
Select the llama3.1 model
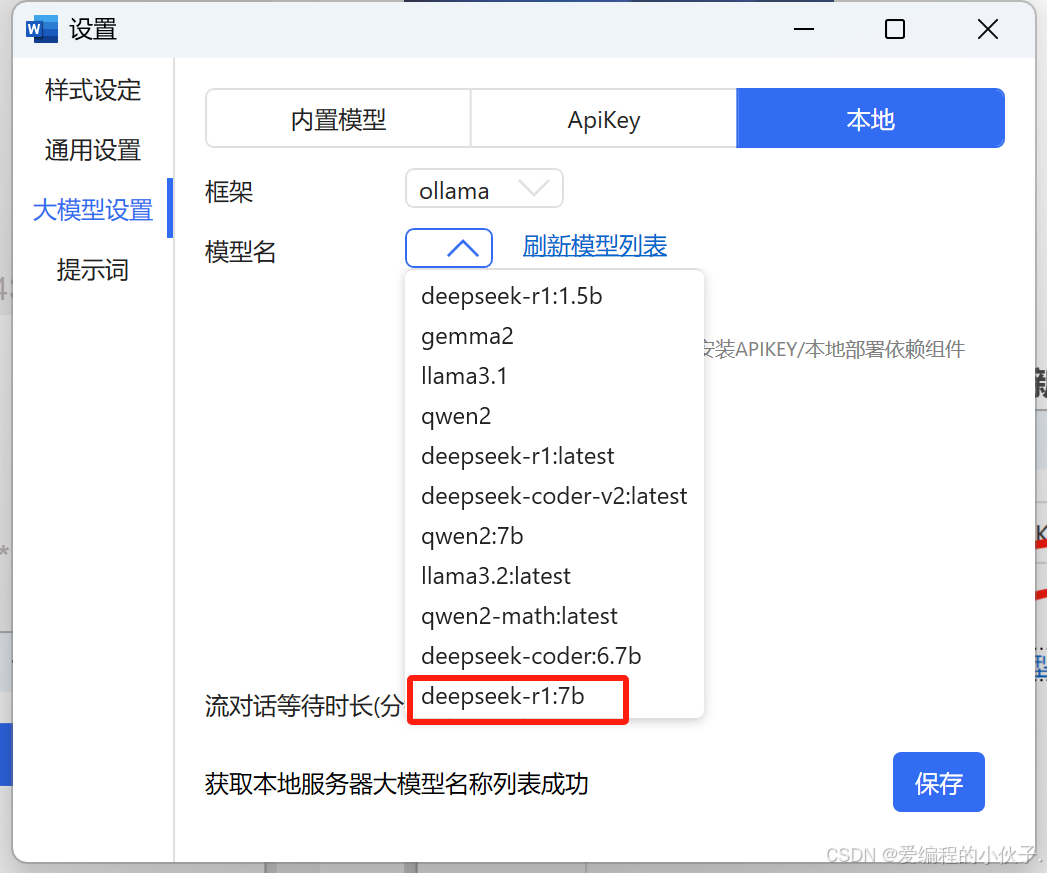click(464, 376)
